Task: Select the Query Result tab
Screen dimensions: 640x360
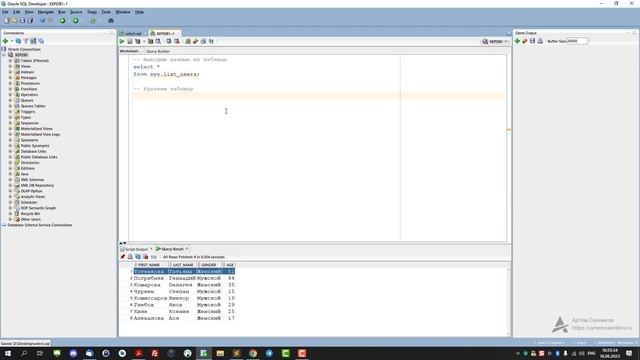Action: tap(172, 249)
